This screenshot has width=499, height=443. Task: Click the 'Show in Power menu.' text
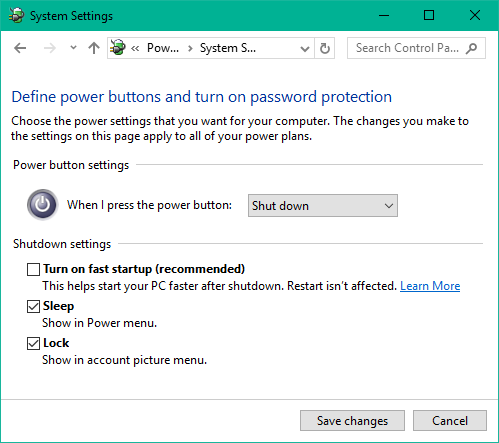coord(99,323)
